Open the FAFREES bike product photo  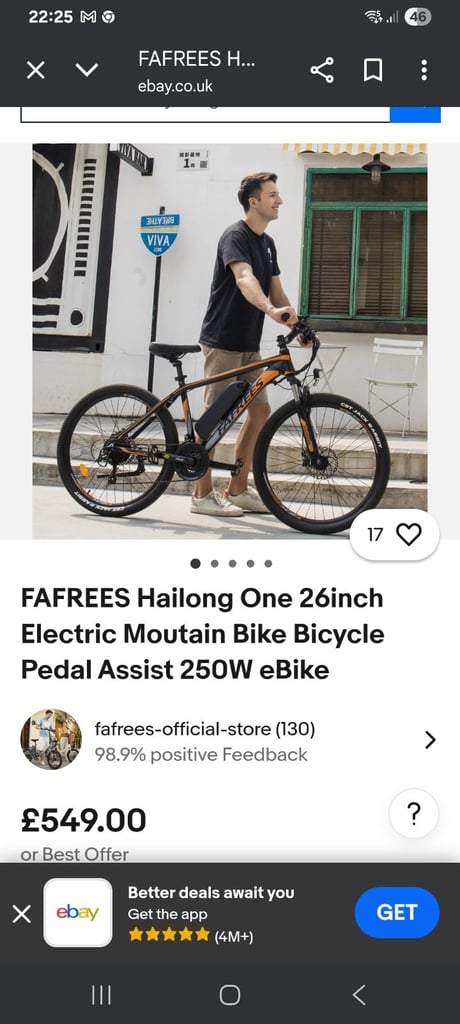click(230, 341)
